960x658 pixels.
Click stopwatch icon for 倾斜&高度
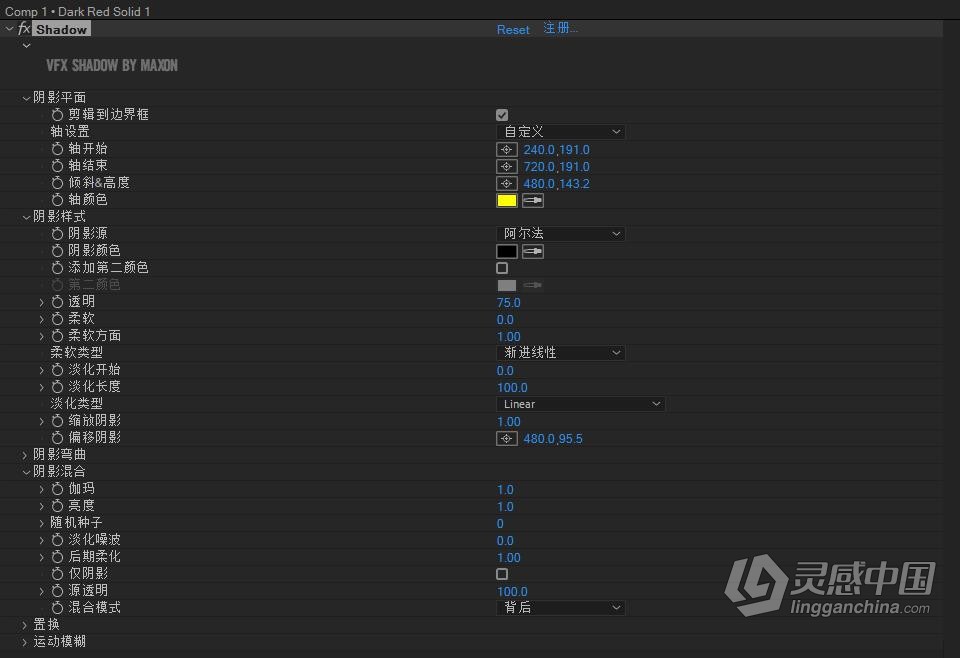coord(57,183)
